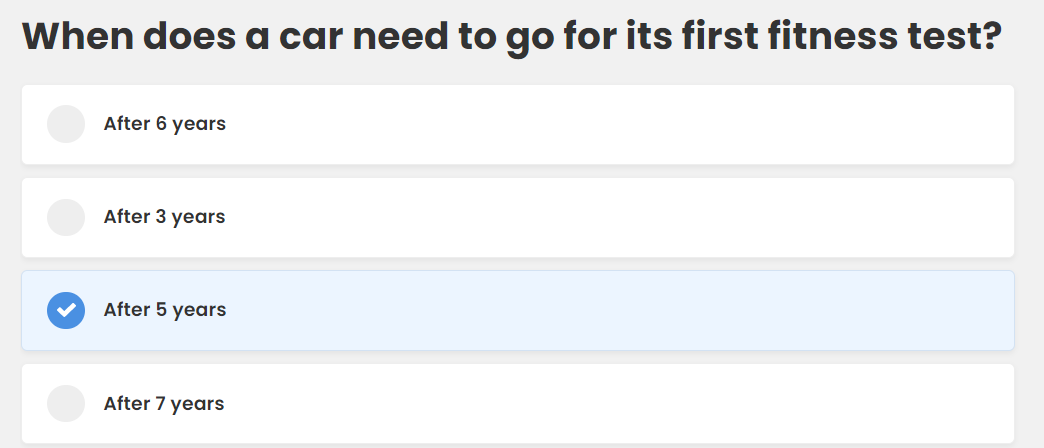The image size is (1044, 448).
Task: Click the "After 5 years" answer text
Action: pyautogui.click(x=165, y=310)
